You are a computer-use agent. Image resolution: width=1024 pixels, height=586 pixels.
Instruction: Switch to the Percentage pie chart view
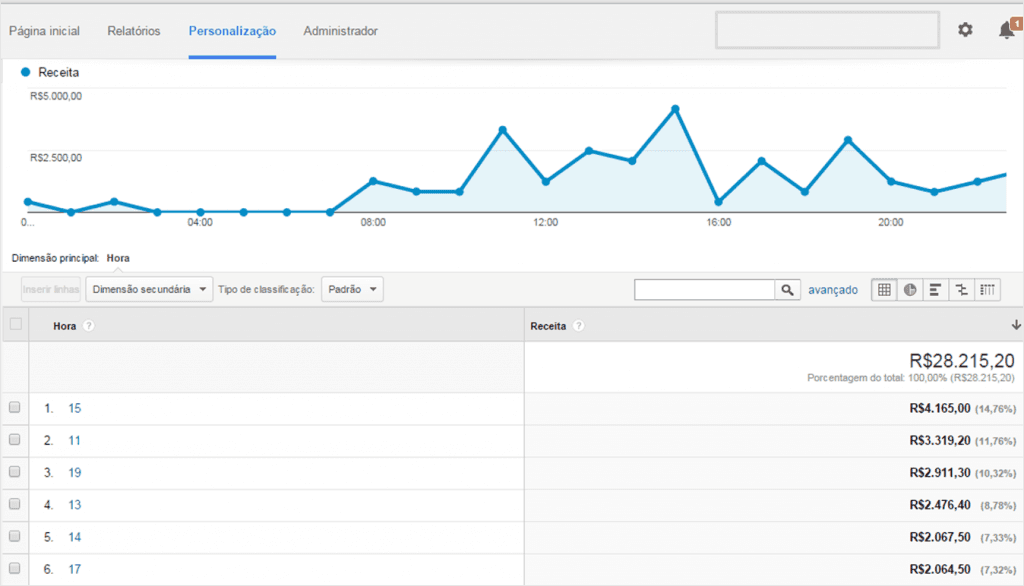910,289
